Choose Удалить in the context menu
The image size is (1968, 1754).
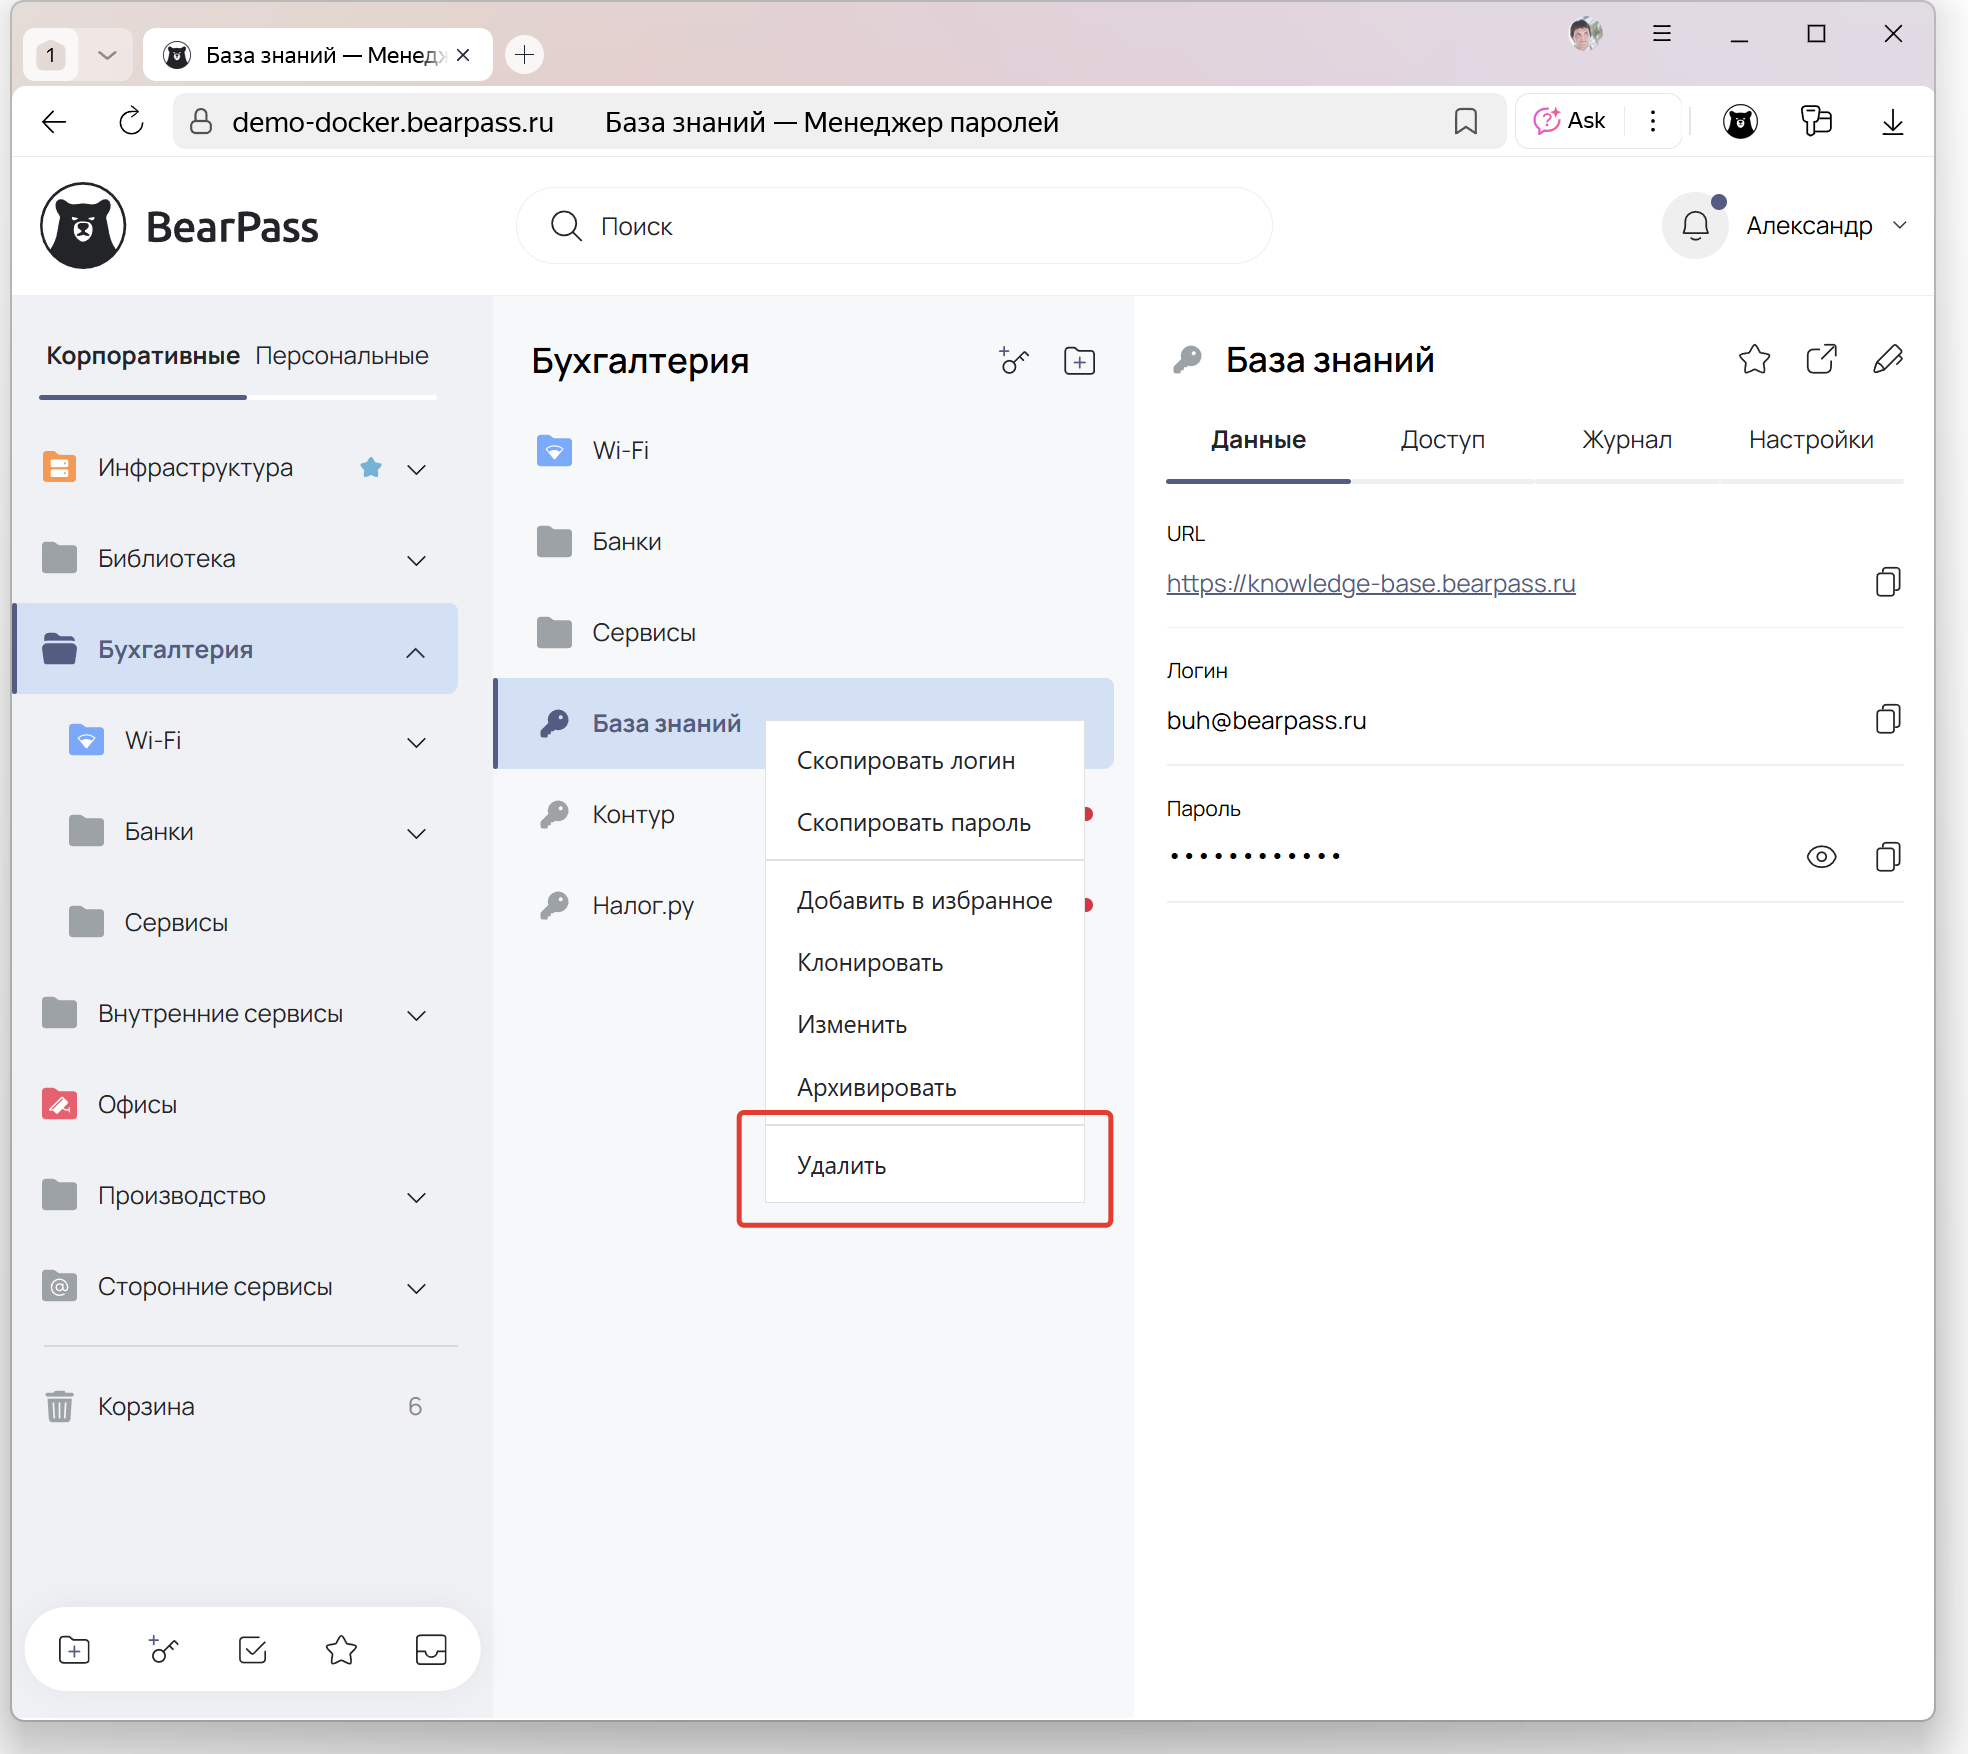(x=841, y=1164)
